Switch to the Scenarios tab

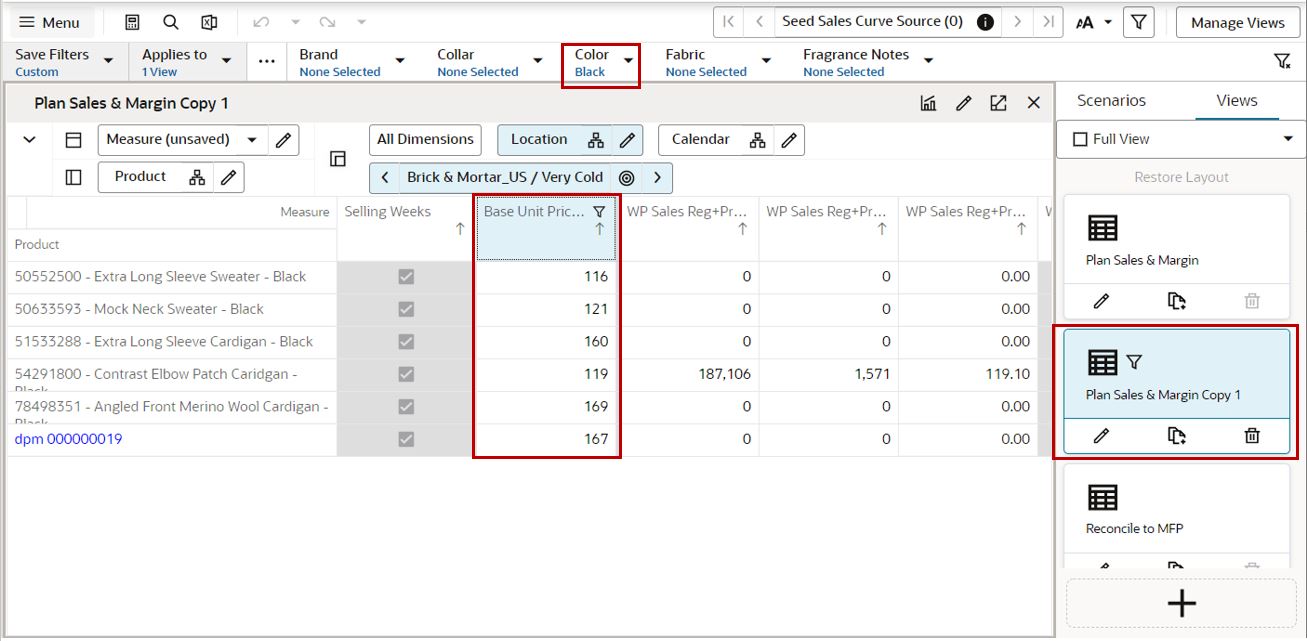click(x=1110, y=100)
